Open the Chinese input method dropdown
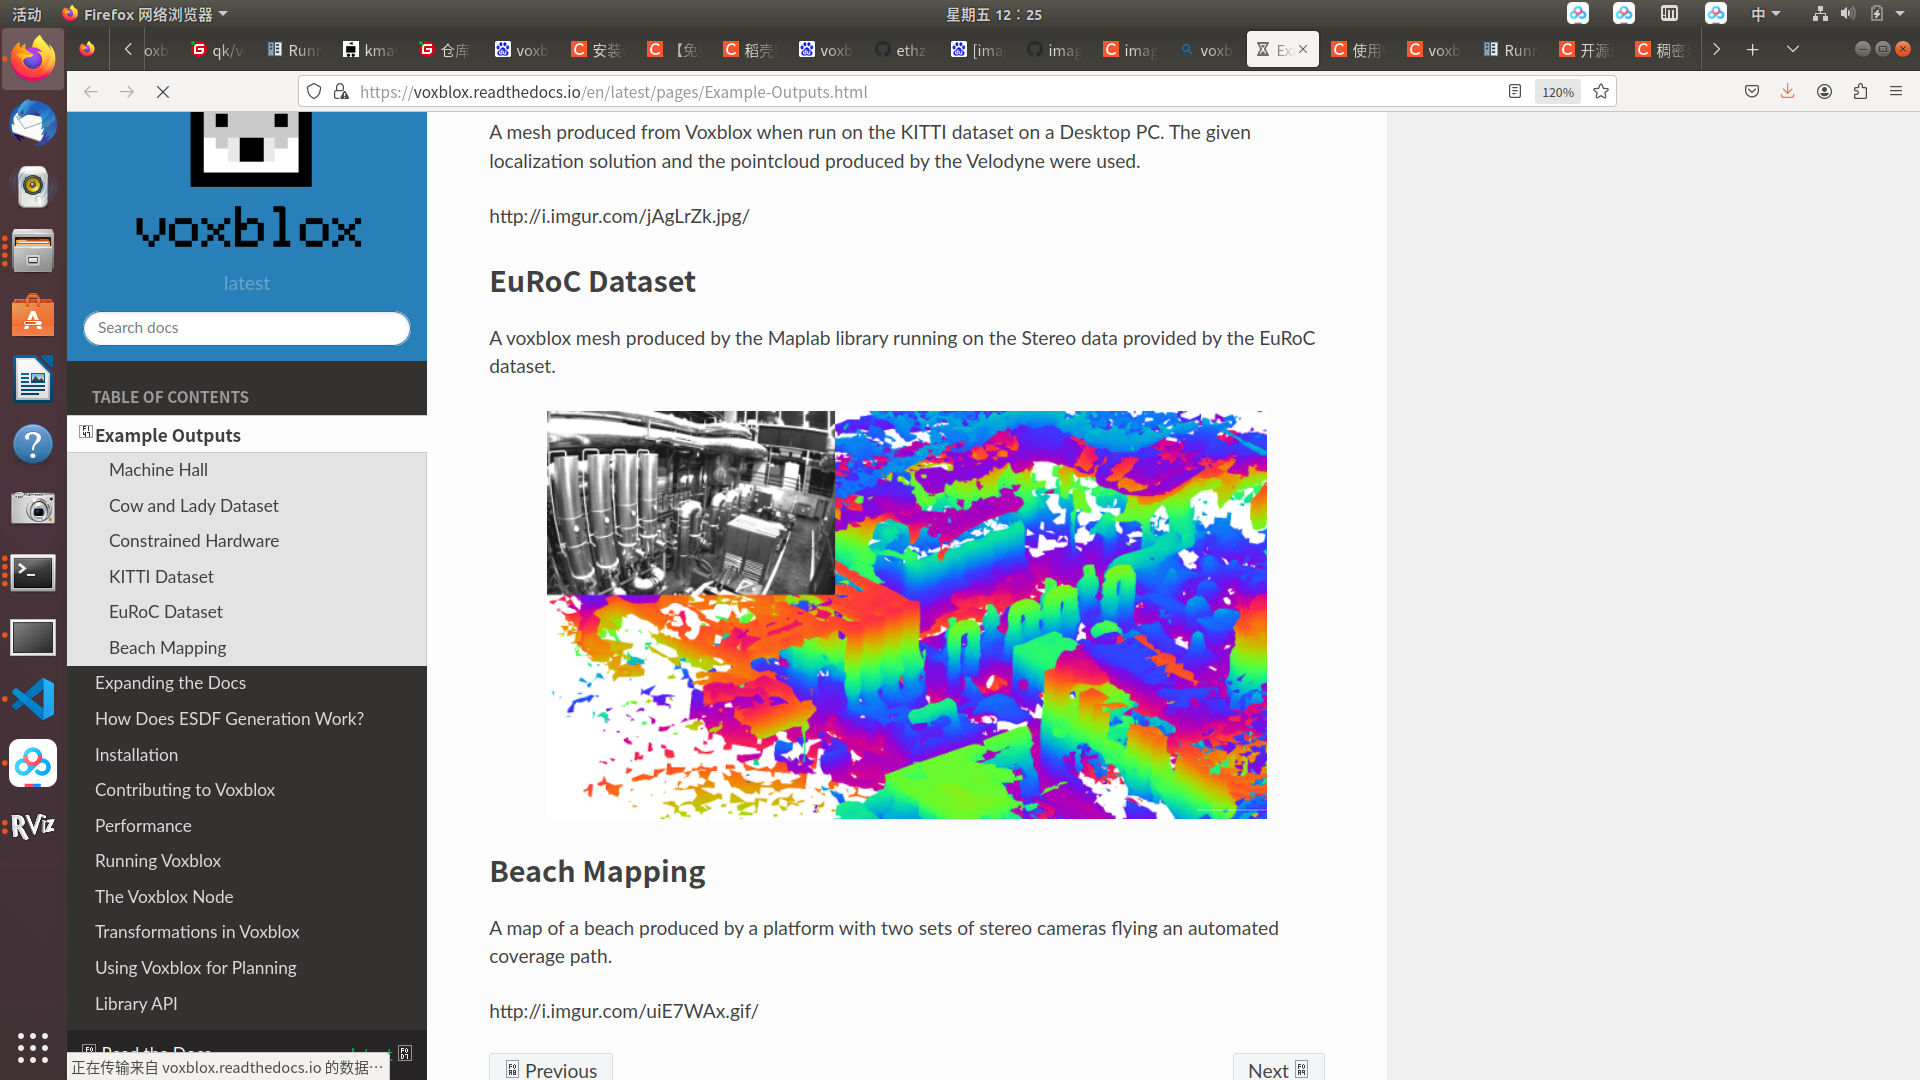This screenshot has height=1080, width=1920. (x=1765, y=14)
